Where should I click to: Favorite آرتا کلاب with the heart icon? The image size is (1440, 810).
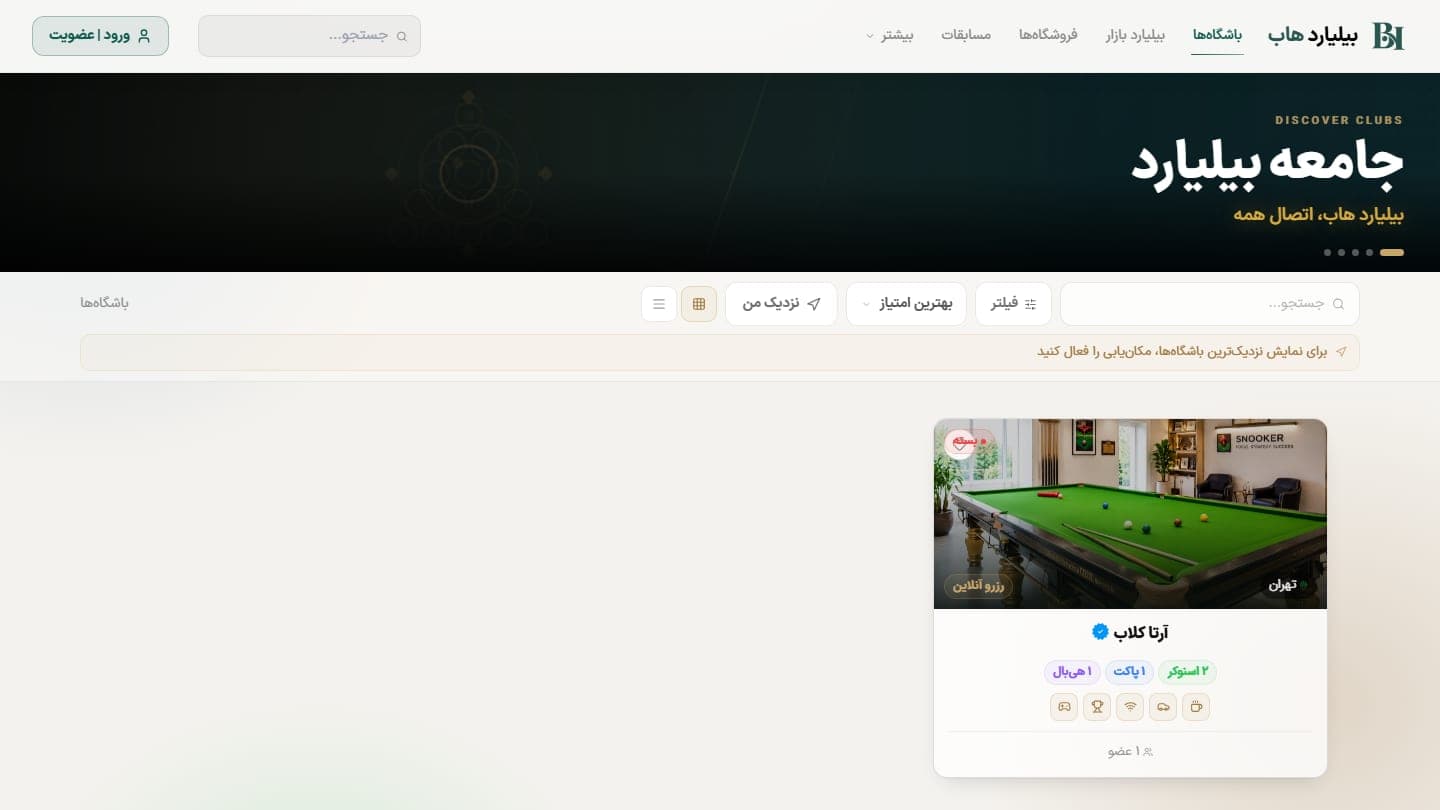point(960,446)
